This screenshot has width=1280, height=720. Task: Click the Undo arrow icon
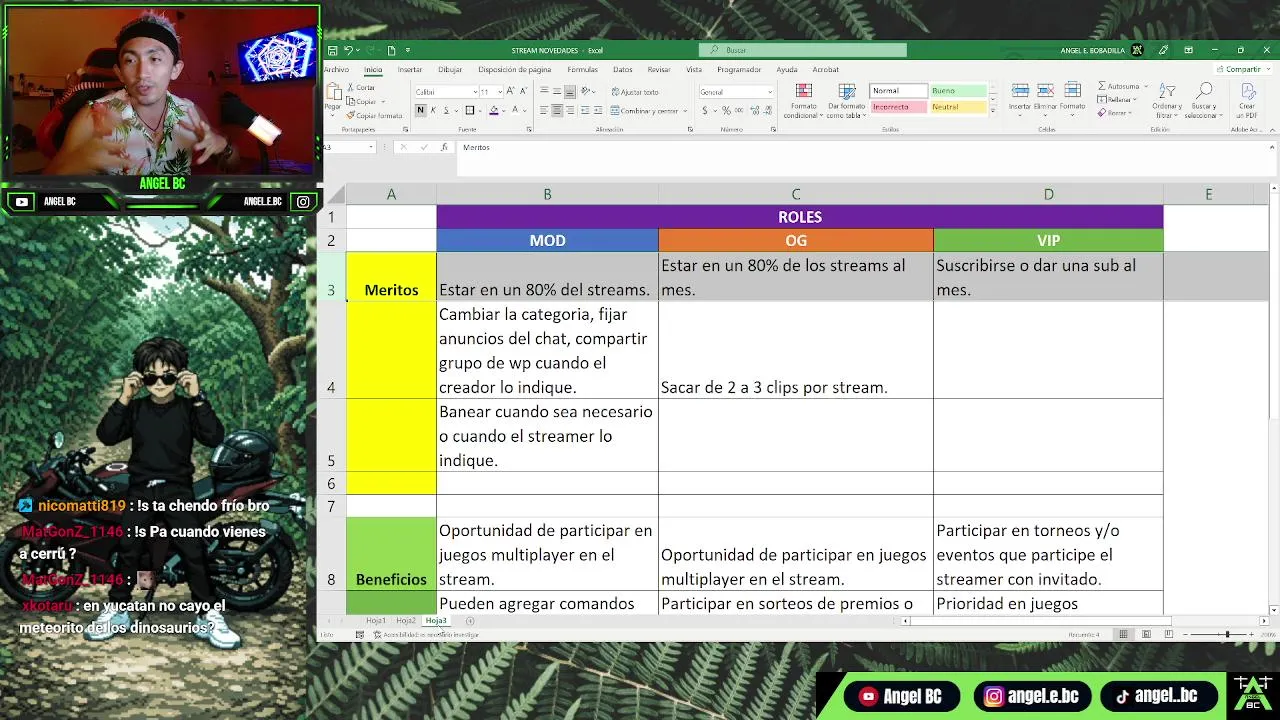pyautogui.click(x=348, y=50)
